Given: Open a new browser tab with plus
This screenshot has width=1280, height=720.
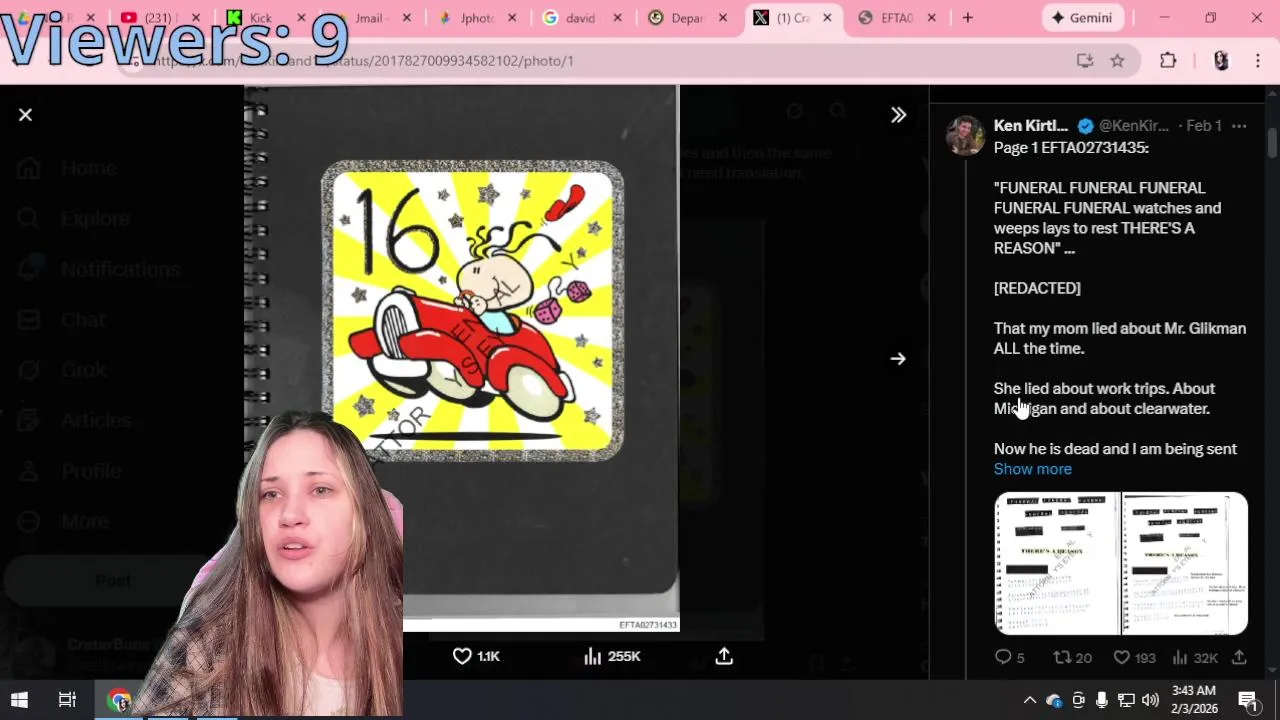Looking at the screenshot, I should [x=967, y=18].
